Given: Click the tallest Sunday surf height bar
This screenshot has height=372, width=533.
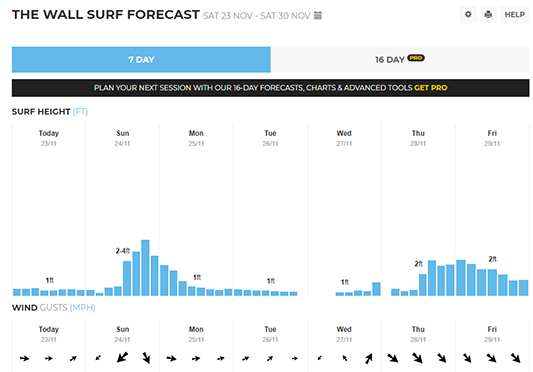Looking at the screenshot, I should click(x=145, y=268).
